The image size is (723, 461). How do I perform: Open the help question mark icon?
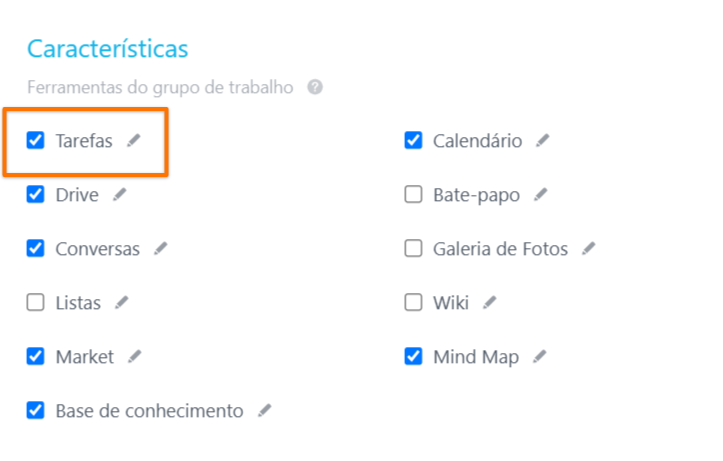(315, 87)
